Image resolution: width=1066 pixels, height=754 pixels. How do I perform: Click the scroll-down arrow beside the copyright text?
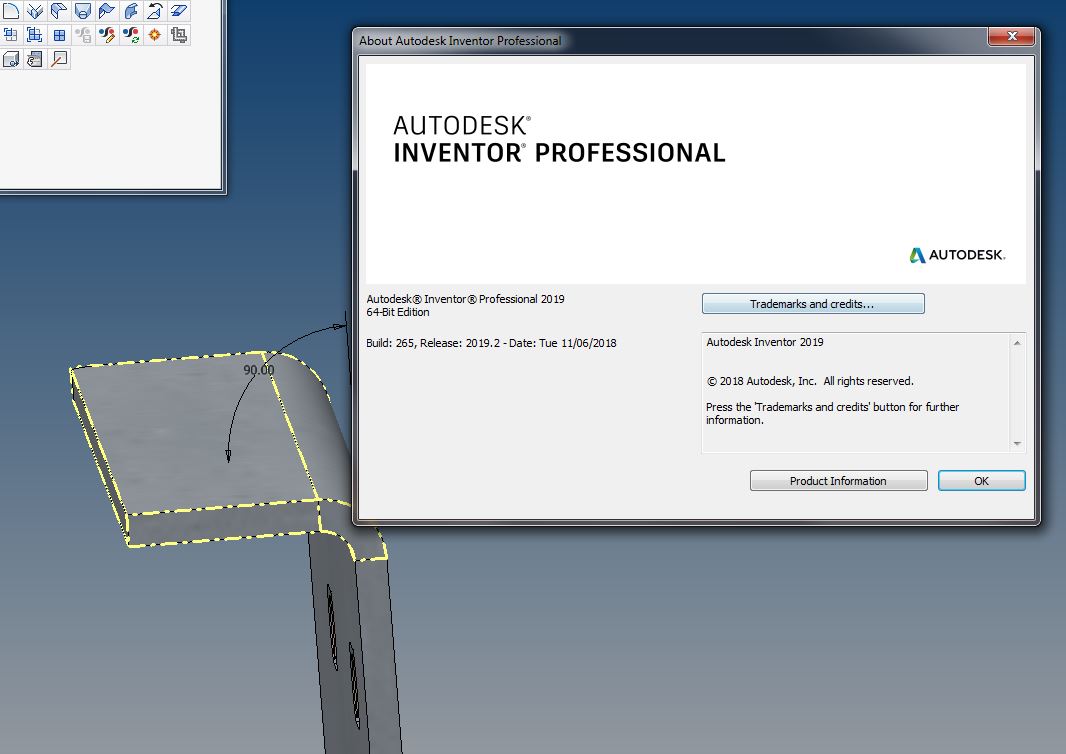[x=1018, y=443]
